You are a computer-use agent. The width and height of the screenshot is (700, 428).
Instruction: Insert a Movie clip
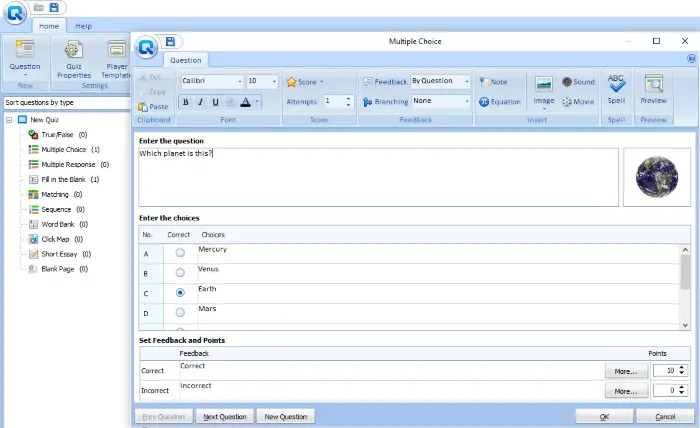pos(578,101)
